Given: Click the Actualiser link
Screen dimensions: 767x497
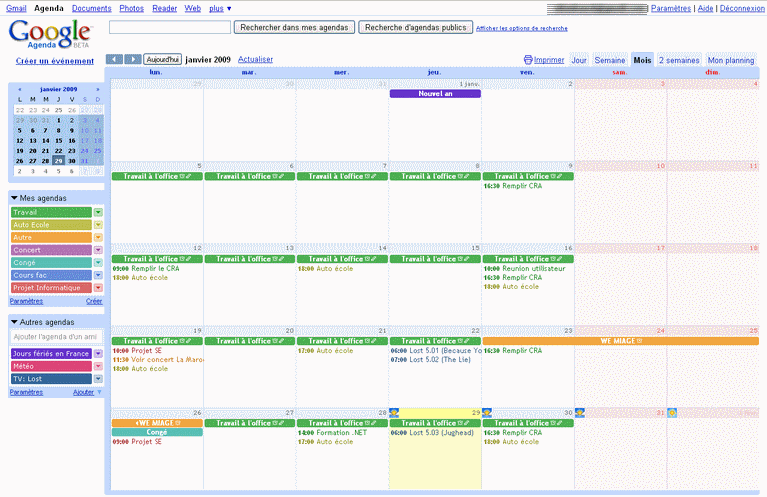Looking at the screenshot, I should [x=255, y=59].
